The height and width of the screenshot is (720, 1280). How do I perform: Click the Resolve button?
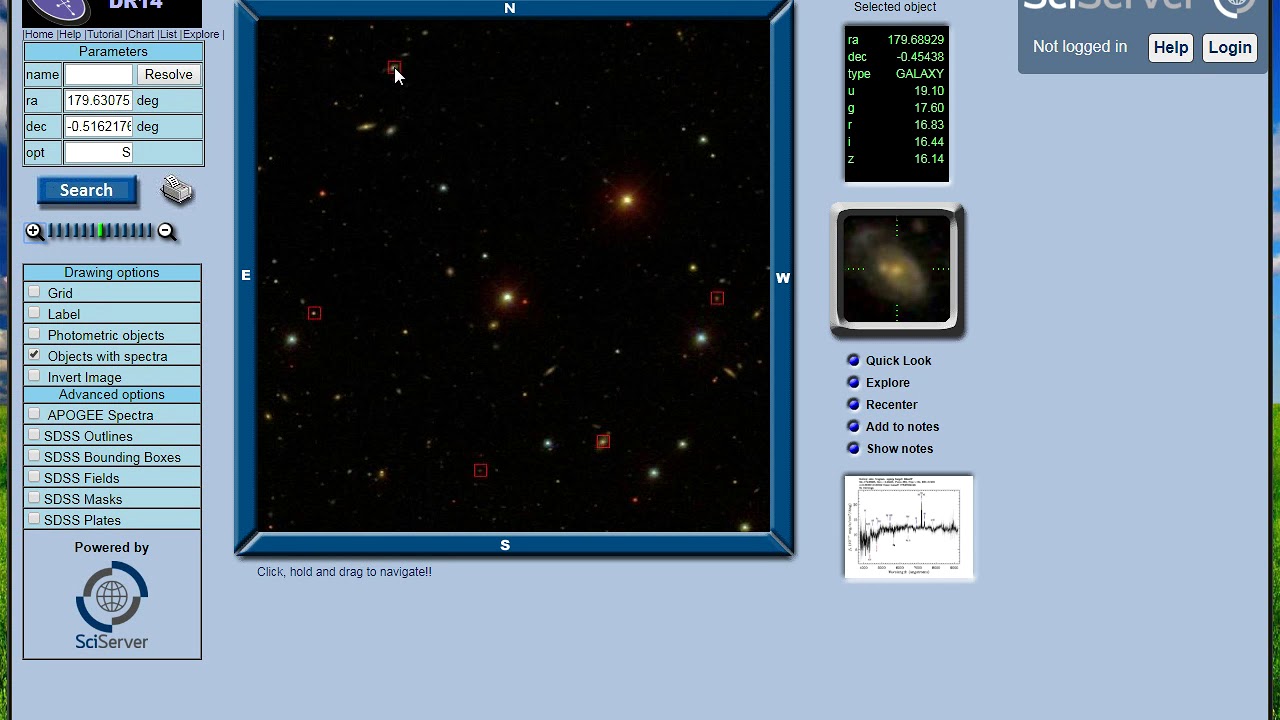click(168, 75)
